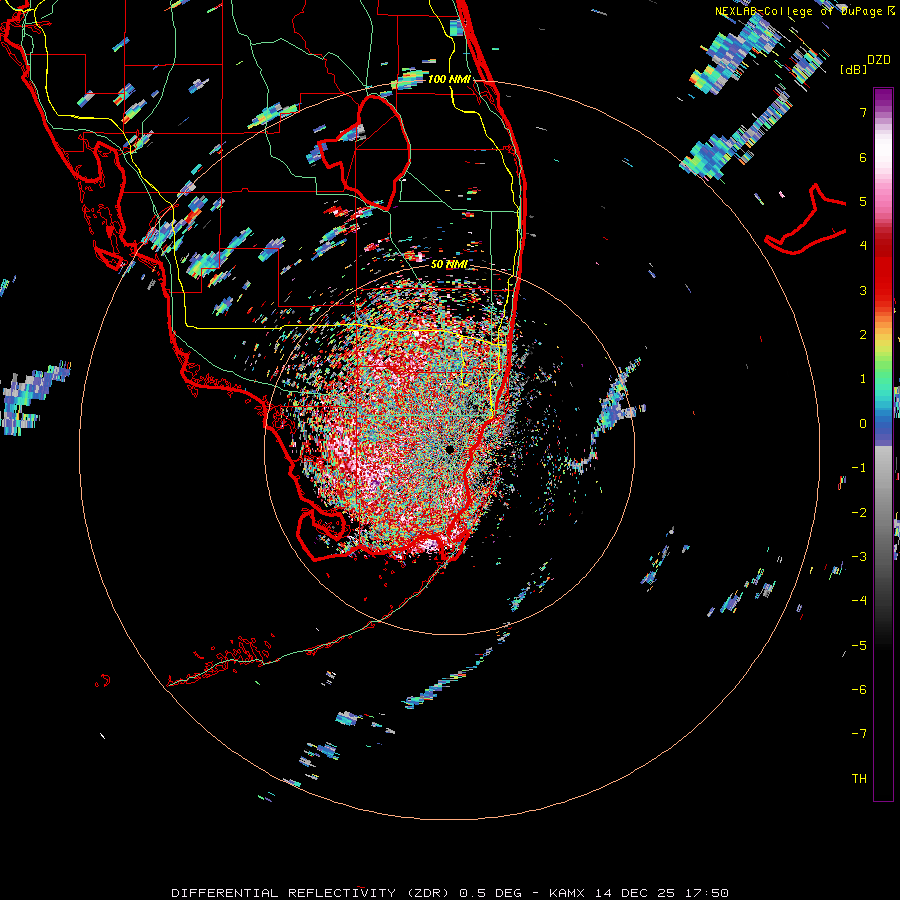Click the 1 value on color scale
The height and width of the screenshot is (900, 900).
click(x=863, y=379)
